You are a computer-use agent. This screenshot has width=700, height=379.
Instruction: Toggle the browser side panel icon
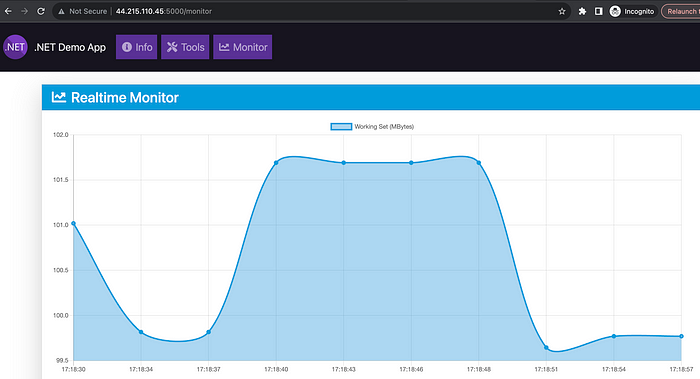point(599,12)
